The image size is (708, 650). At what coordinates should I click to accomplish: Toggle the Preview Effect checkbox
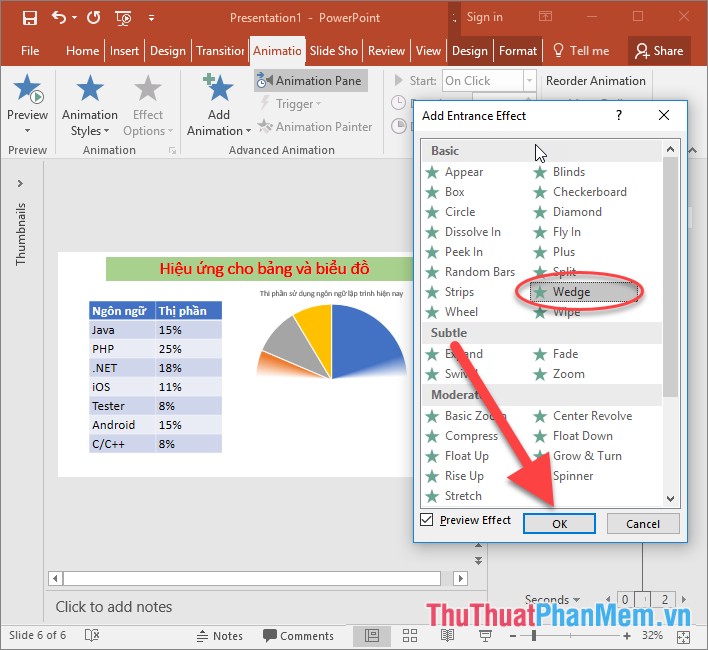[x=427, y=520]
